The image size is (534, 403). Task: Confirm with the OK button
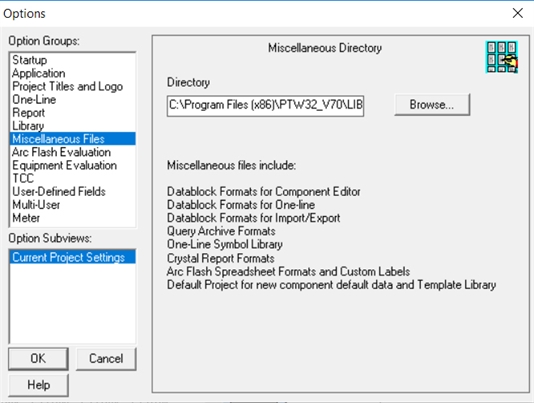coord(38,359)
